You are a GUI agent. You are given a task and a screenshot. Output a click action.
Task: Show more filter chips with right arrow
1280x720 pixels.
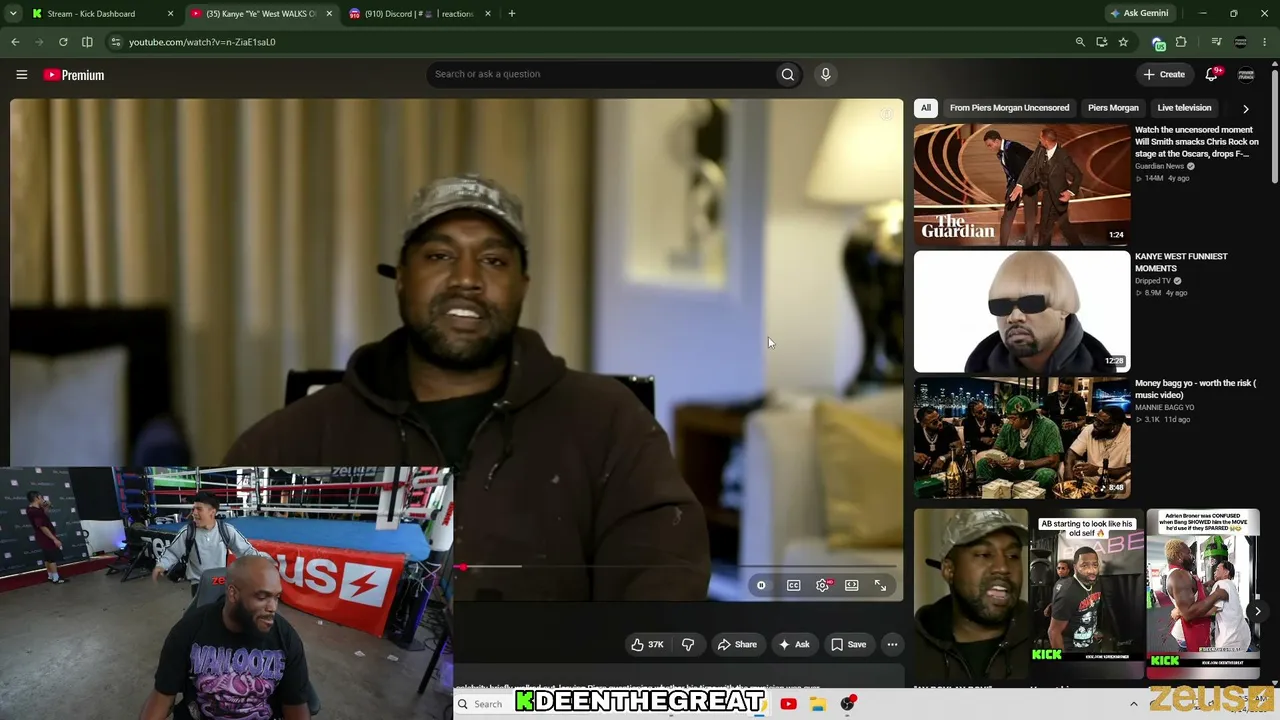1245,108
